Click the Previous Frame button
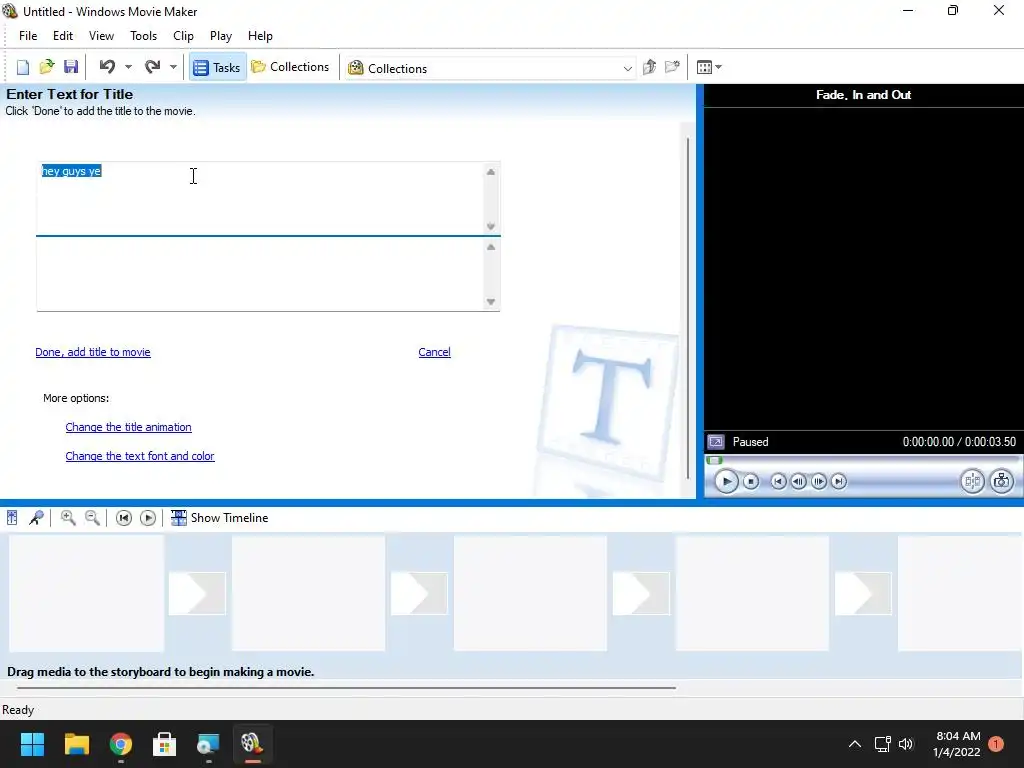Image resolution: width=1024 pixels, height=768 pixels. (x=798, y=482)
